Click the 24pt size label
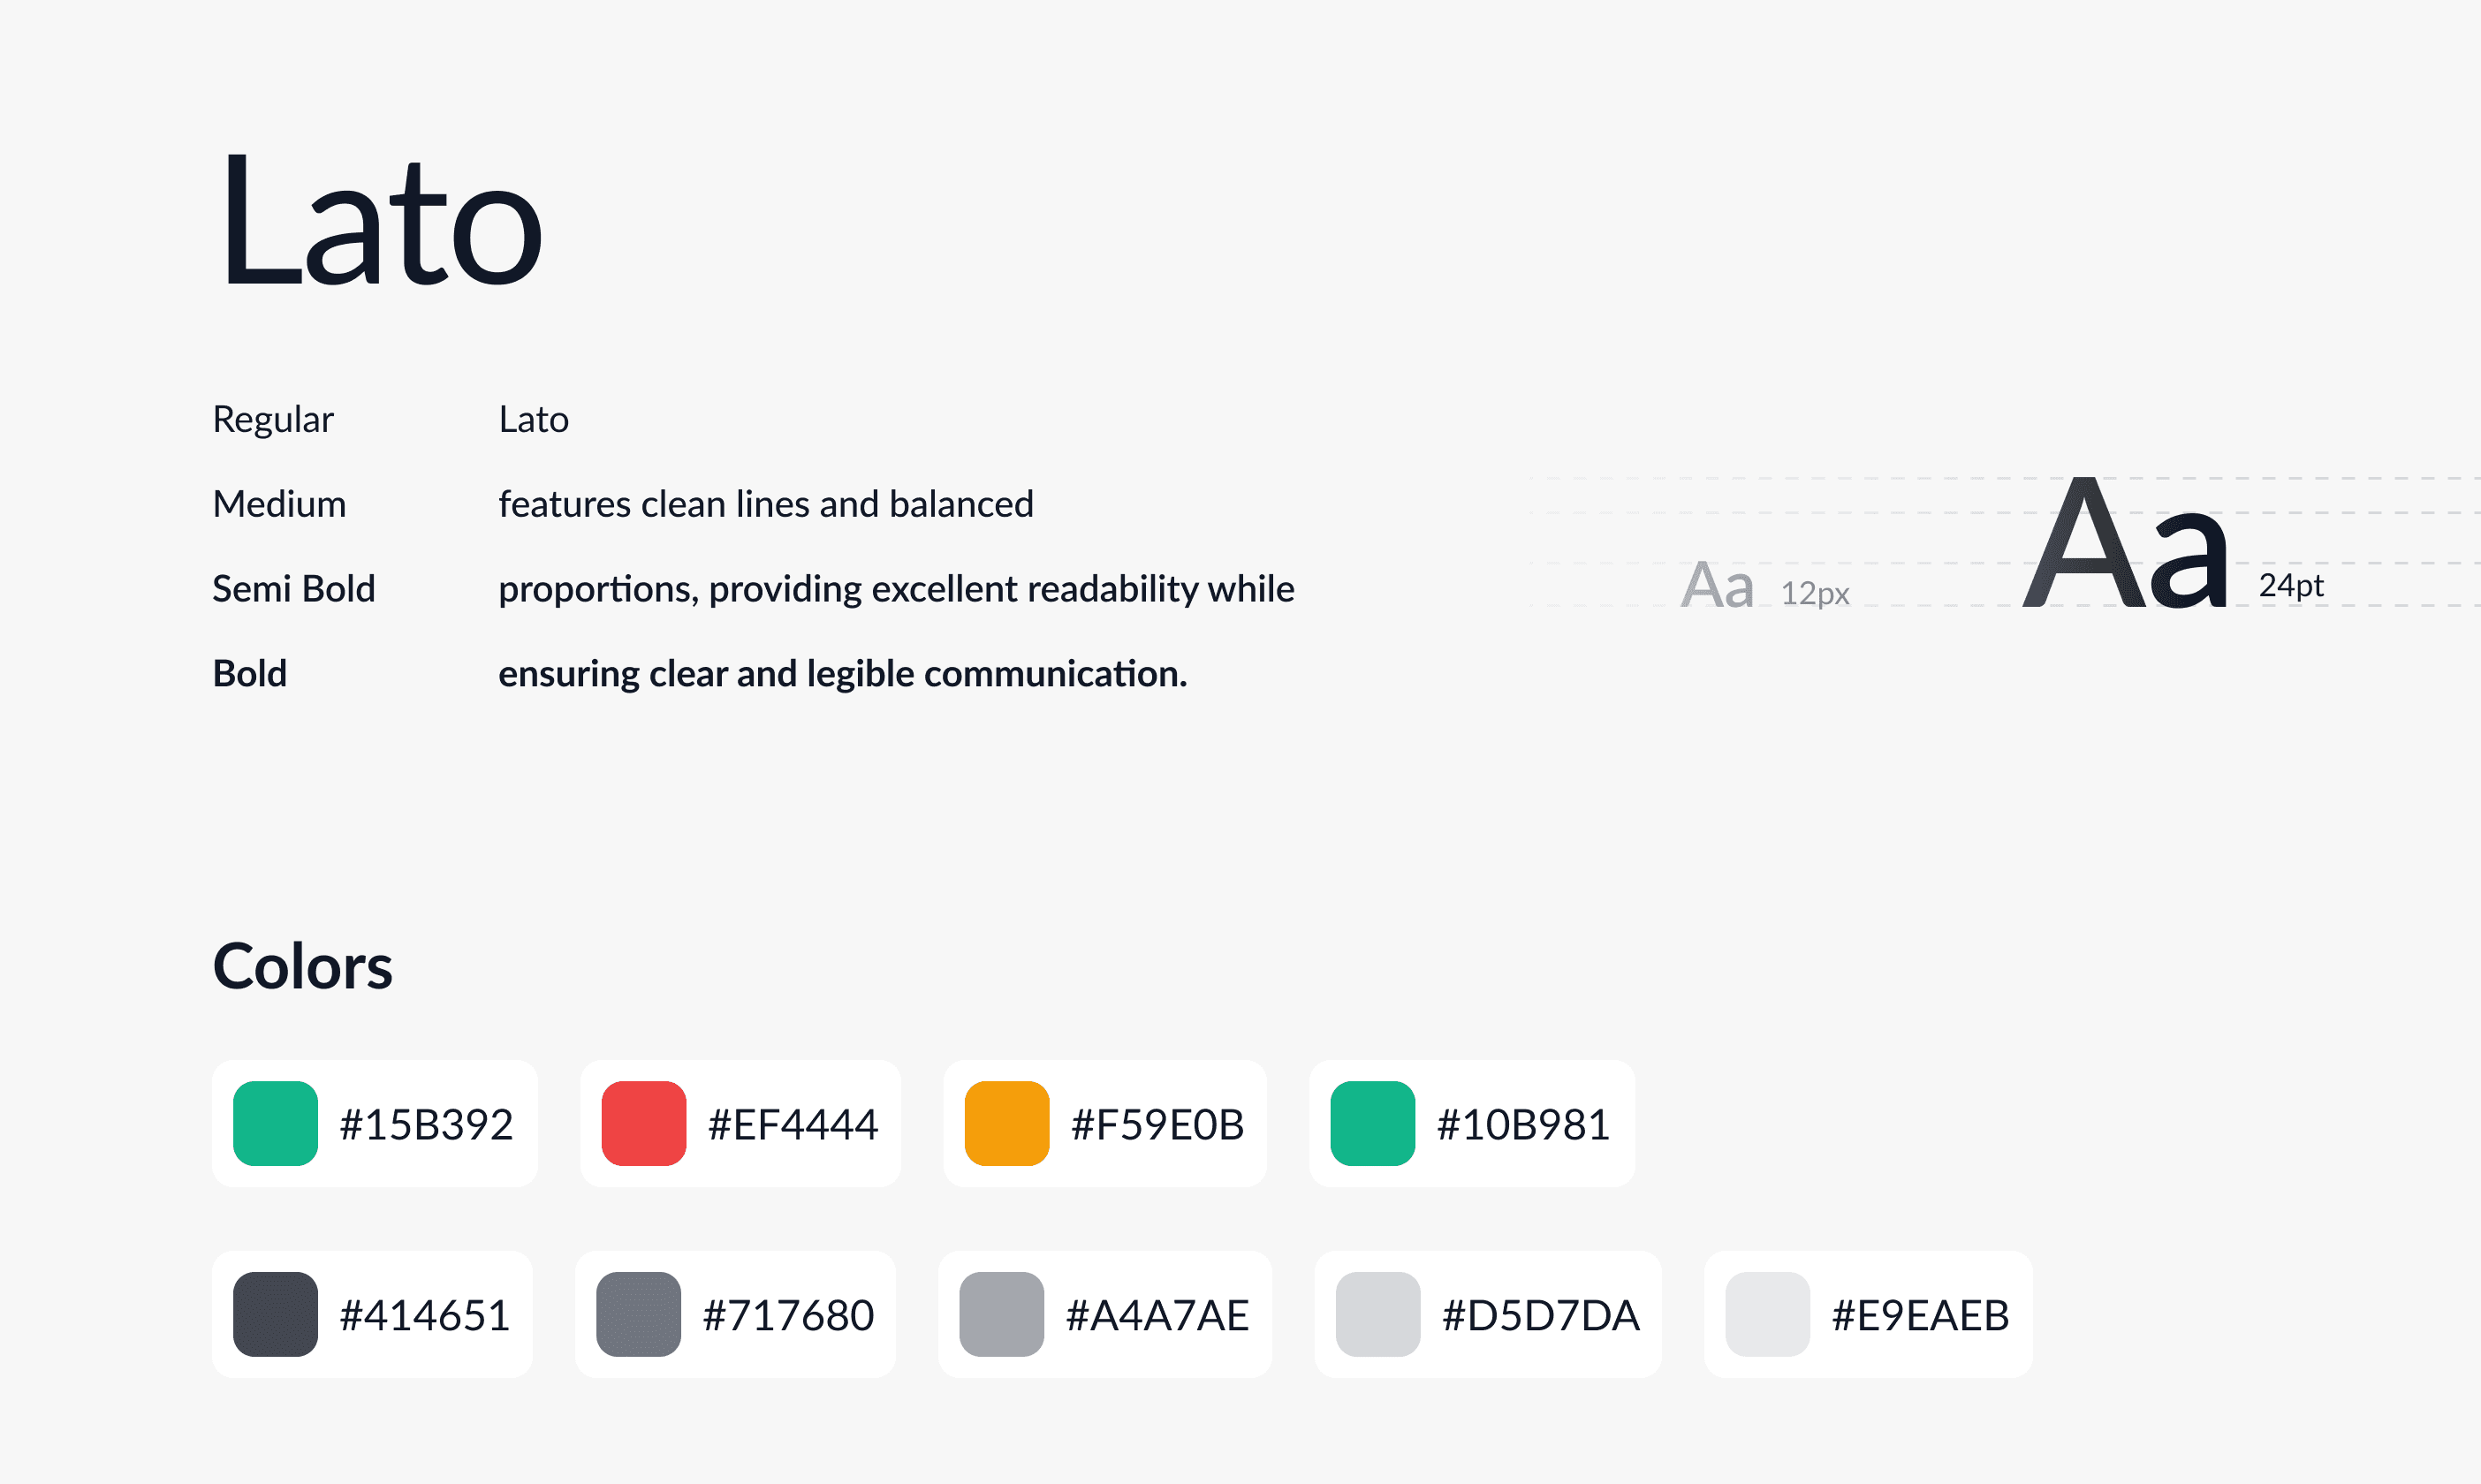The width and height of the screenshot is (2481, 1484). point(2291,586)
